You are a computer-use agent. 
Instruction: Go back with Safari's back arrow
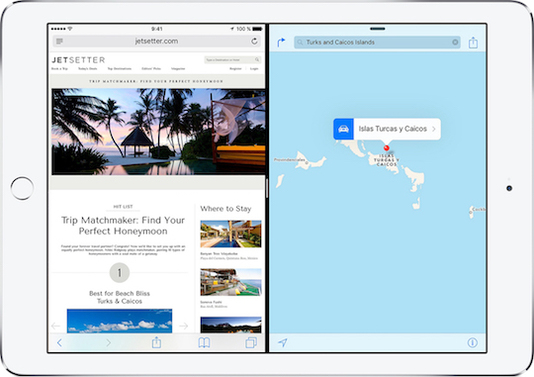pos(60,343)
